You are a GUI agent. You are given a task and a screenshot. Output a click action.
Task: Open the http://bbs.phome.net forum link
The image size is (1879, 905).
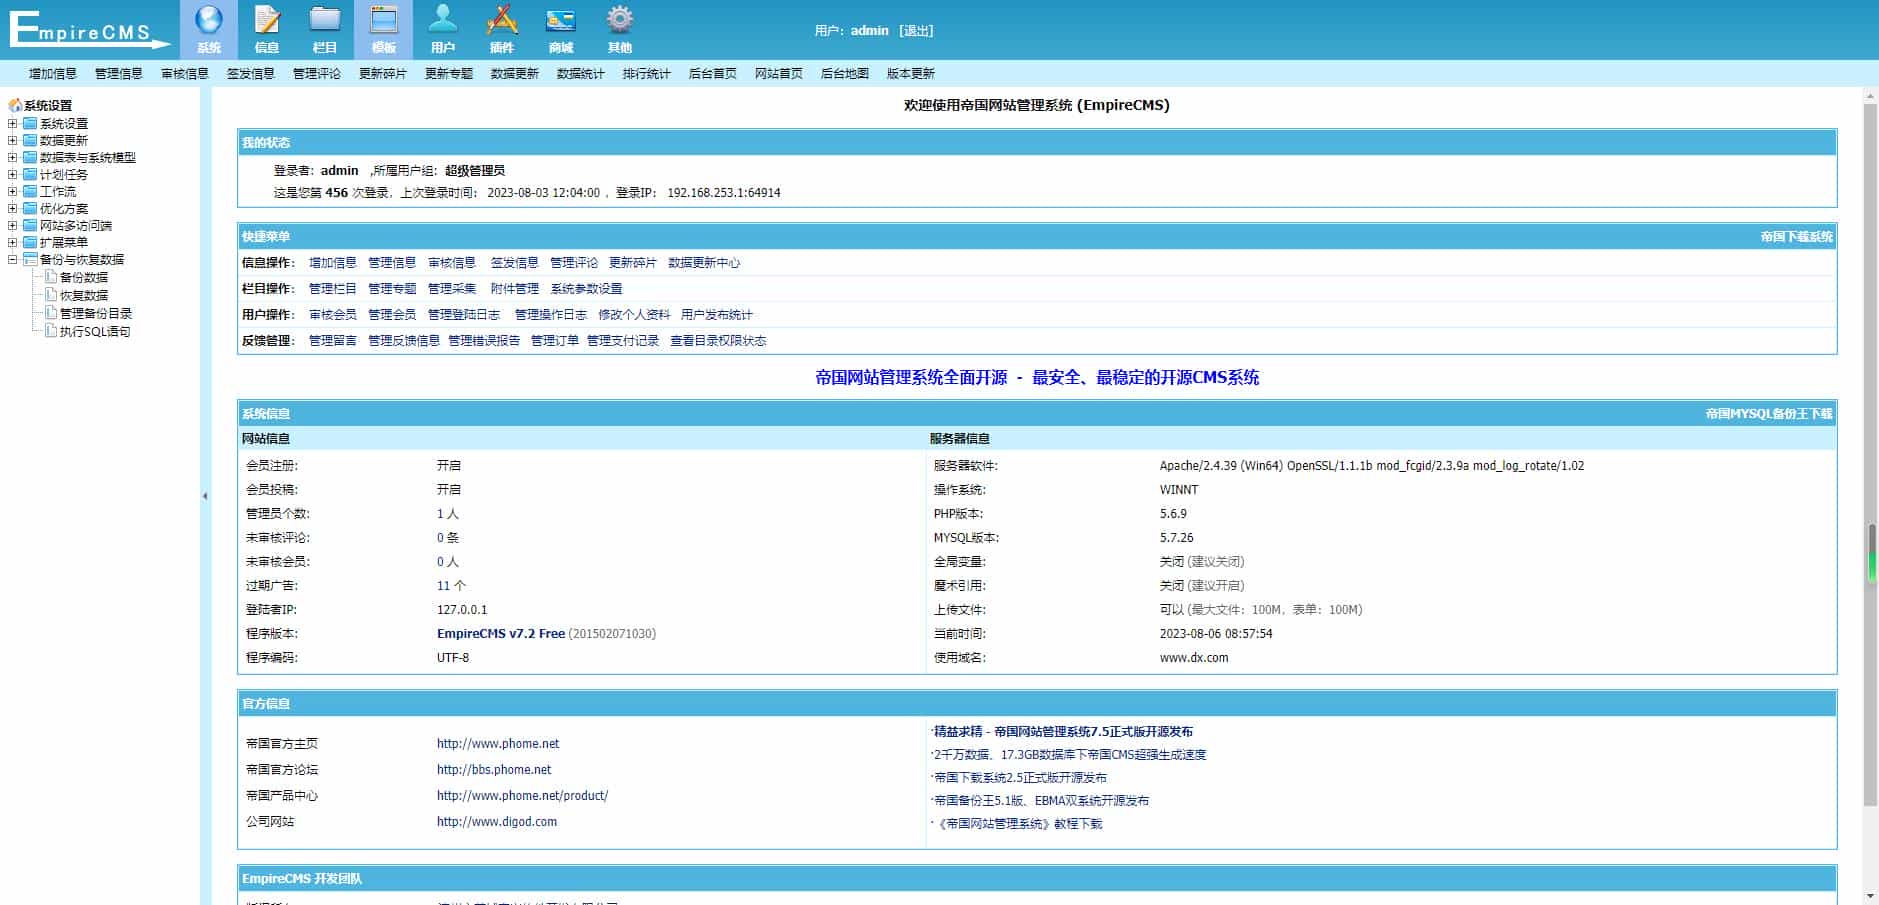(x=494, y=770)
